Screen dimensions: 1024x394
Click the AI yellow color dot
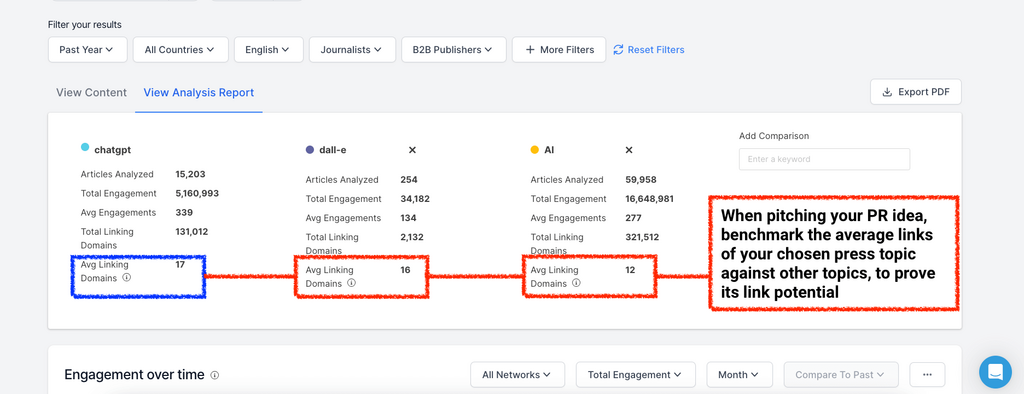pos(534,150)
